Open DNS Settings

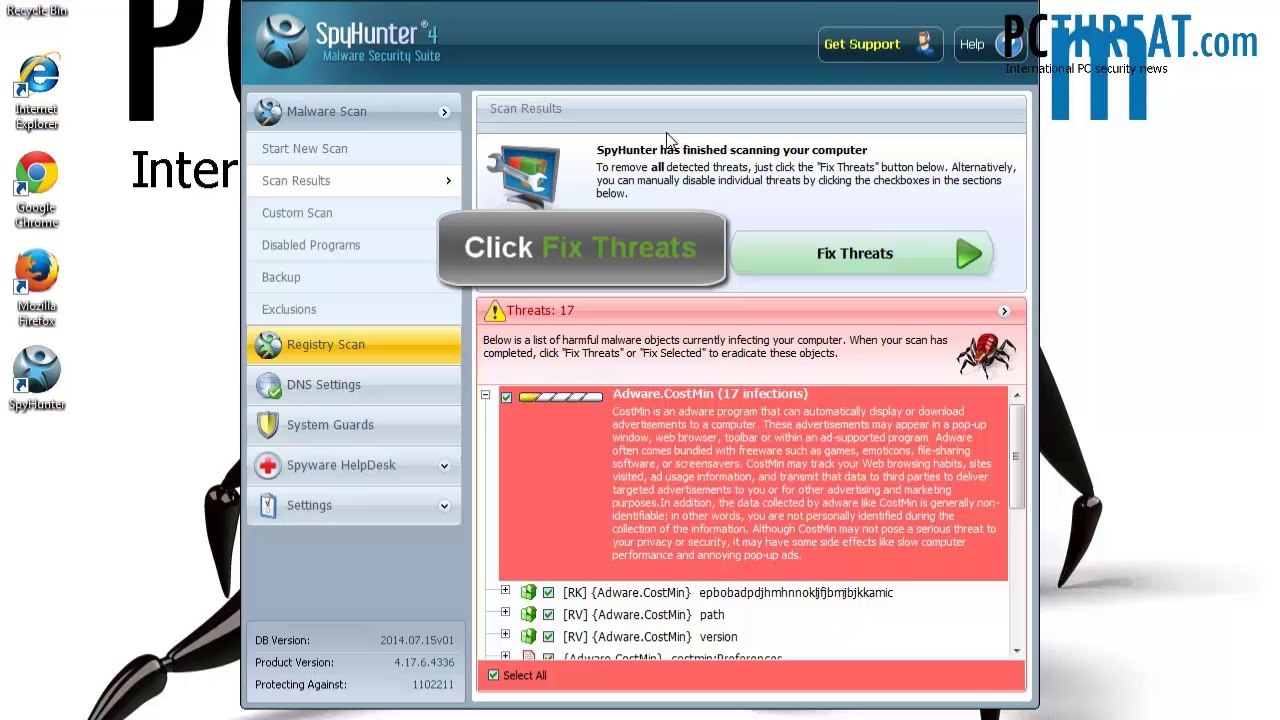pos(354,385)
